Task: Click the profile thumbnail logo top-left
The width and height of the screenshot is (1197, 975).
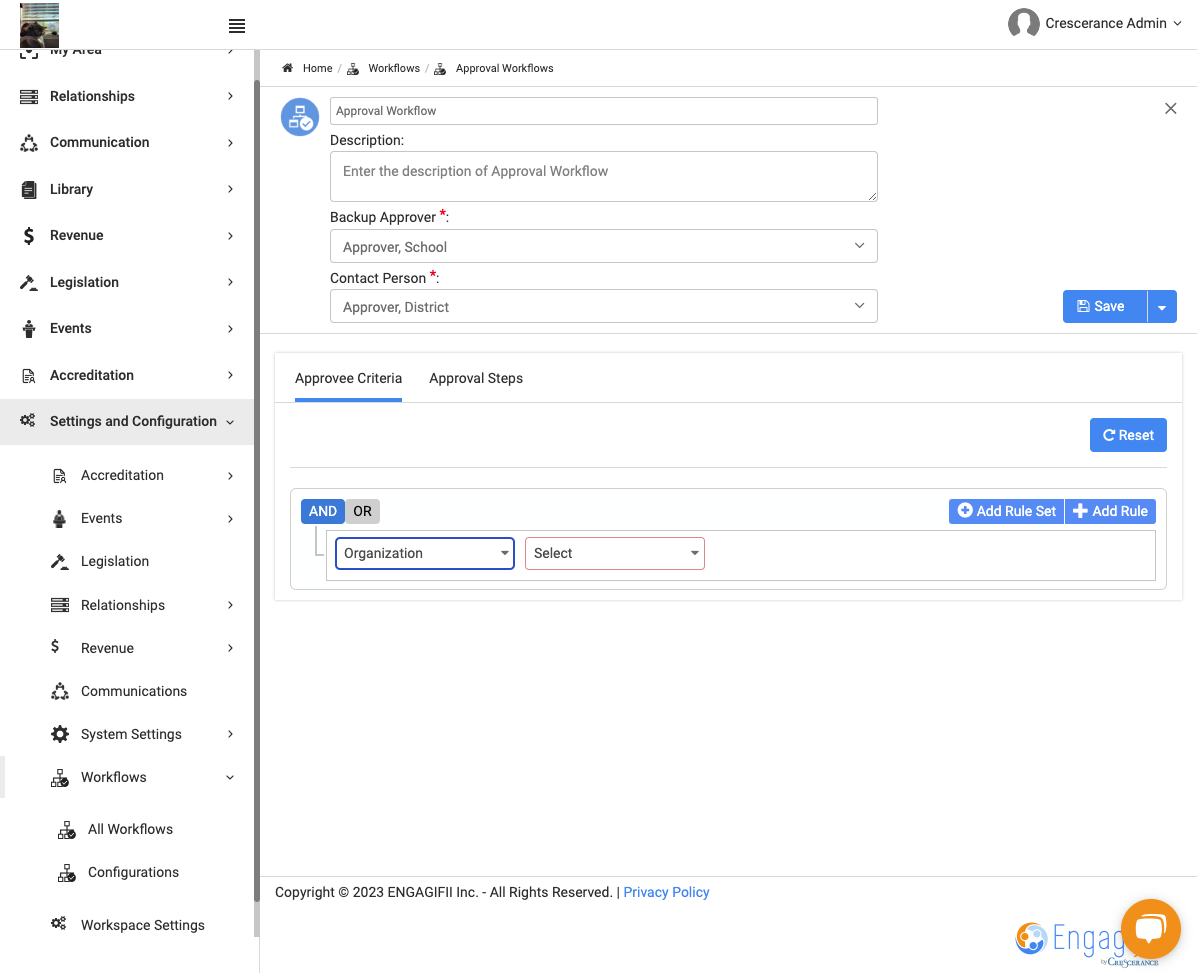Action: click(39, 25)
